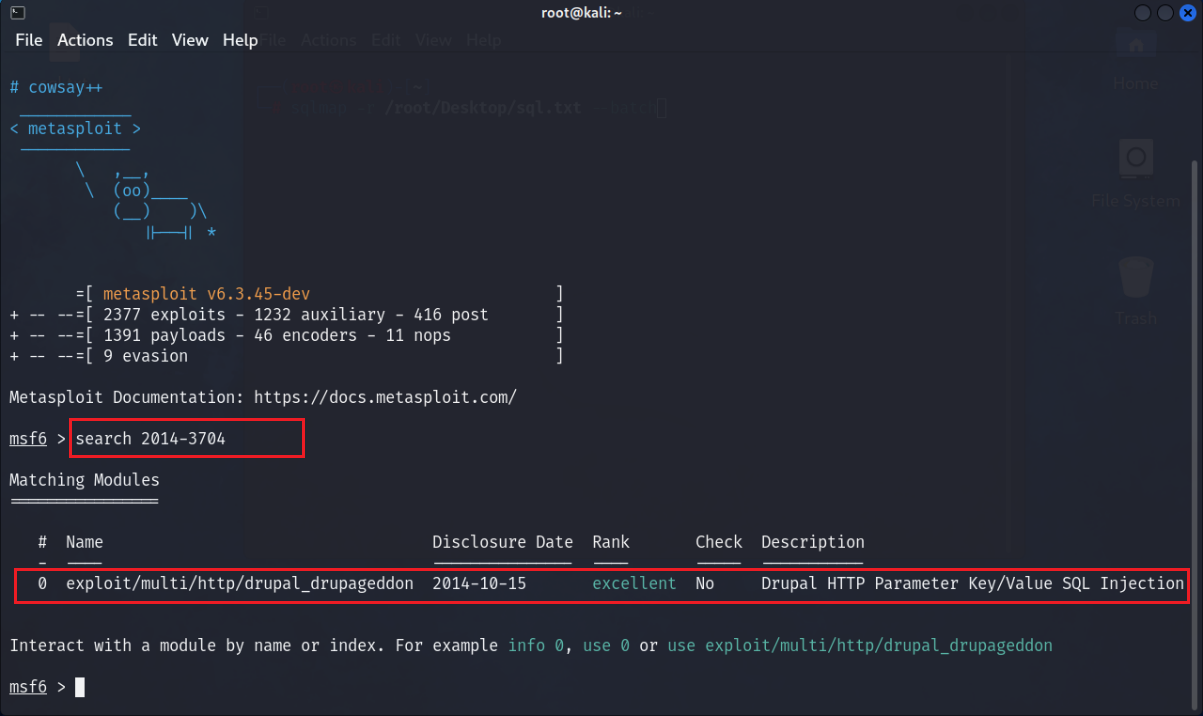
Task: Open the File menu
Action: pyautogui.click(x=29, y=40)
